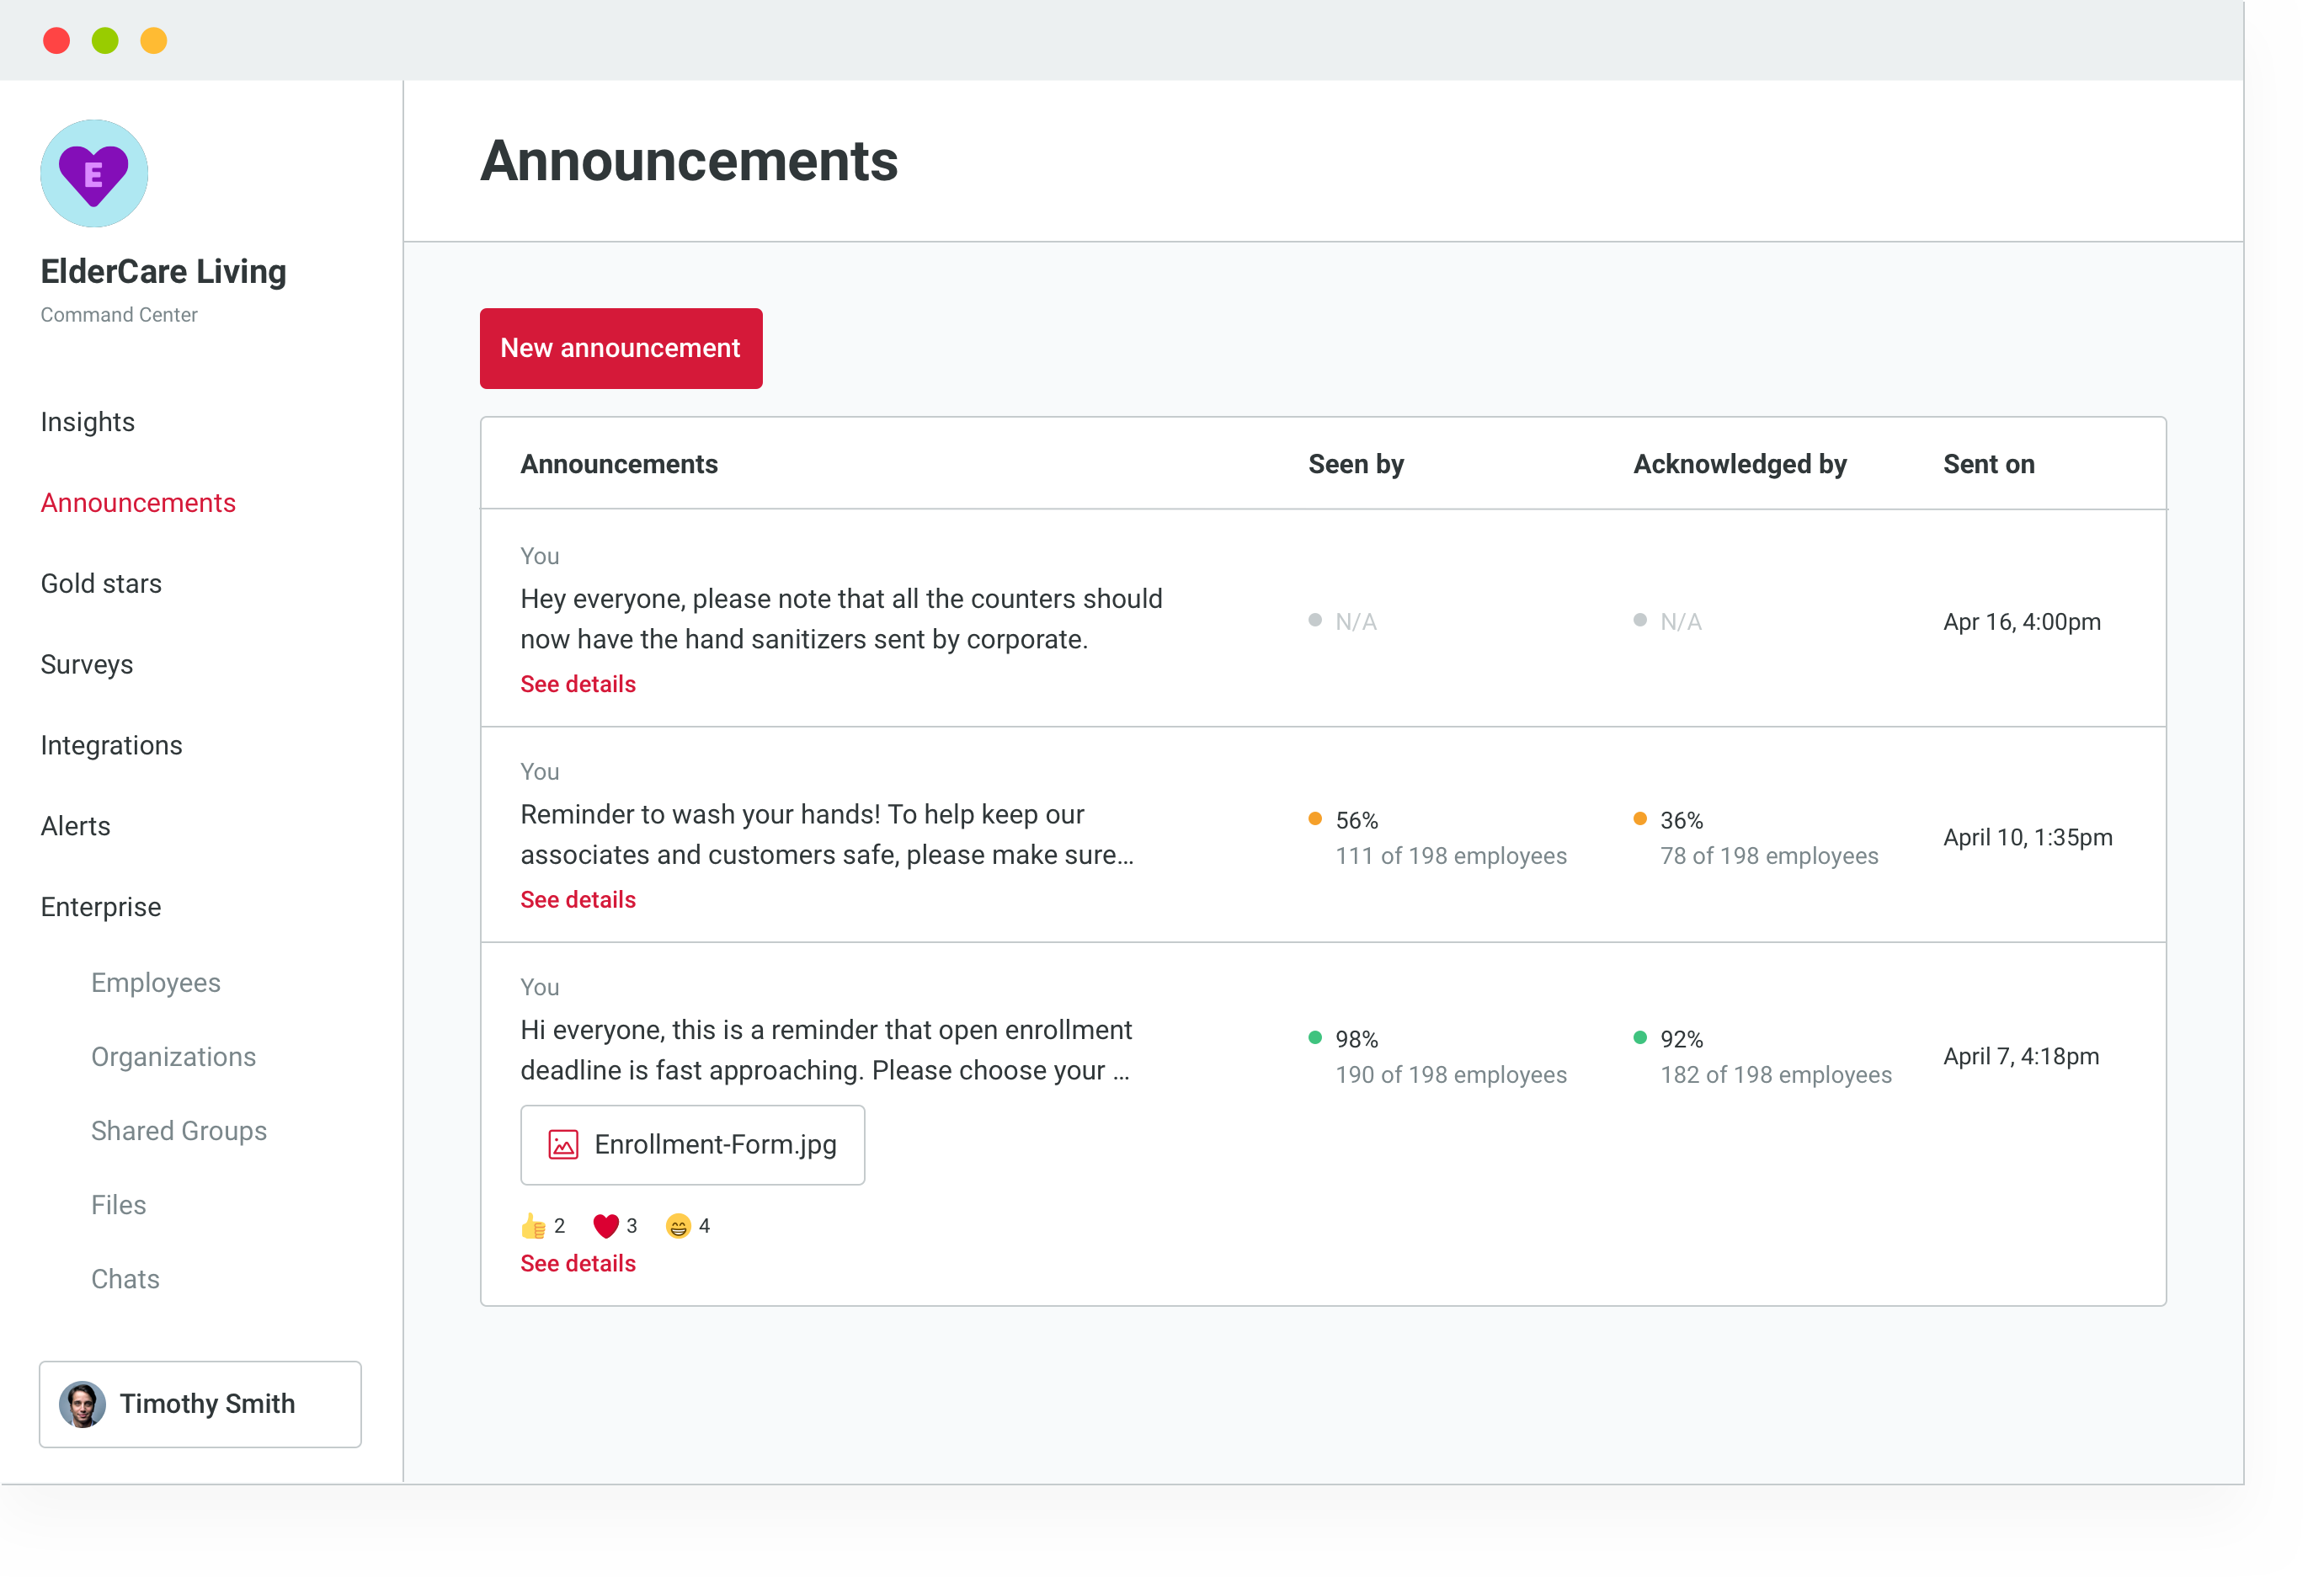Click the Apr 16, 4:00pm sent date
2324x1583 pixels.
point(2022,622)
